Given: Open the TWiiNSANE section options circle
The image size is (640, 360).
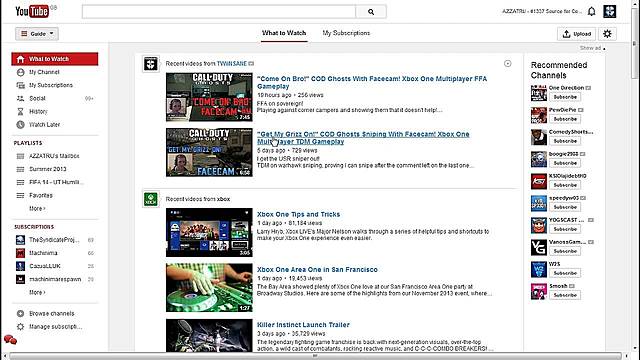Looking at the screenshot, I should [x=507, y=63].
